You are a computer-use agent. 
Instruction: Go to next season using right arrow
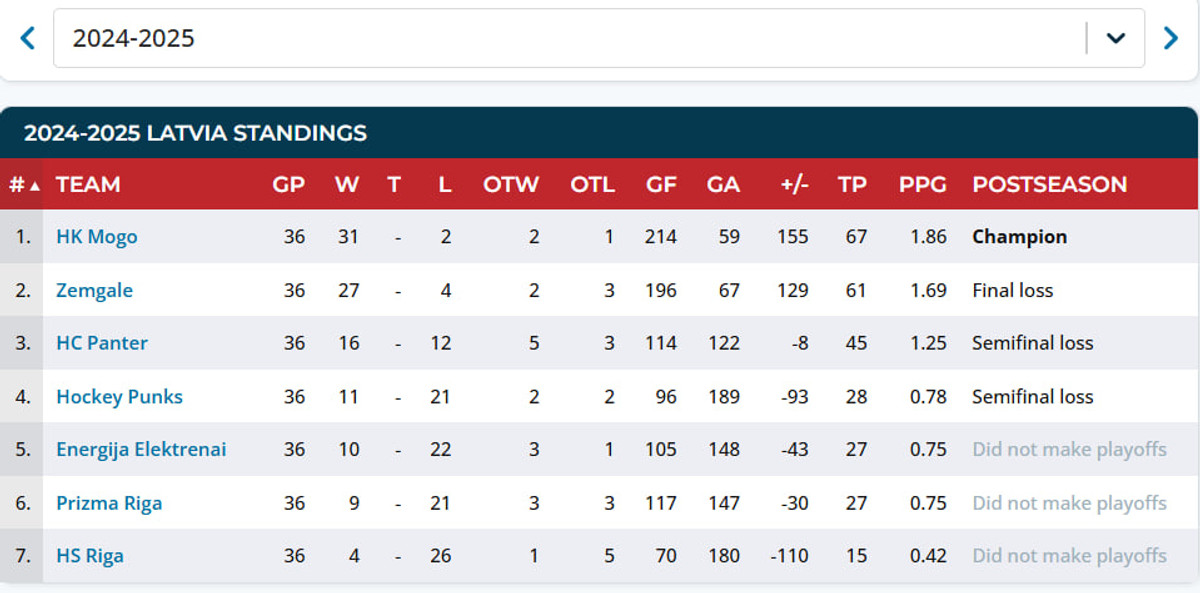coord(1171,38)
